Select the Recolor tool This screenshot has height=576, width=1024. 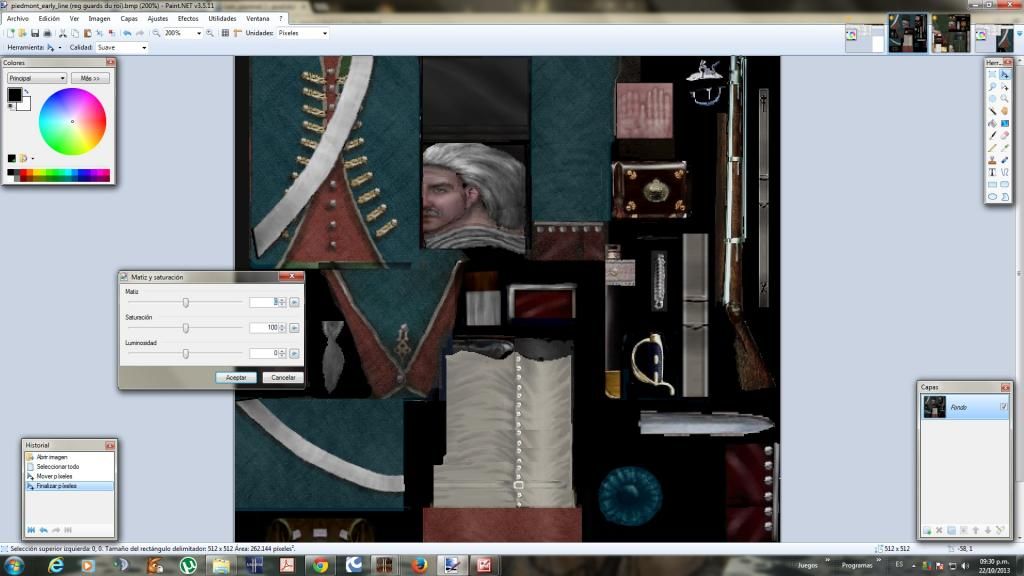1004,160
